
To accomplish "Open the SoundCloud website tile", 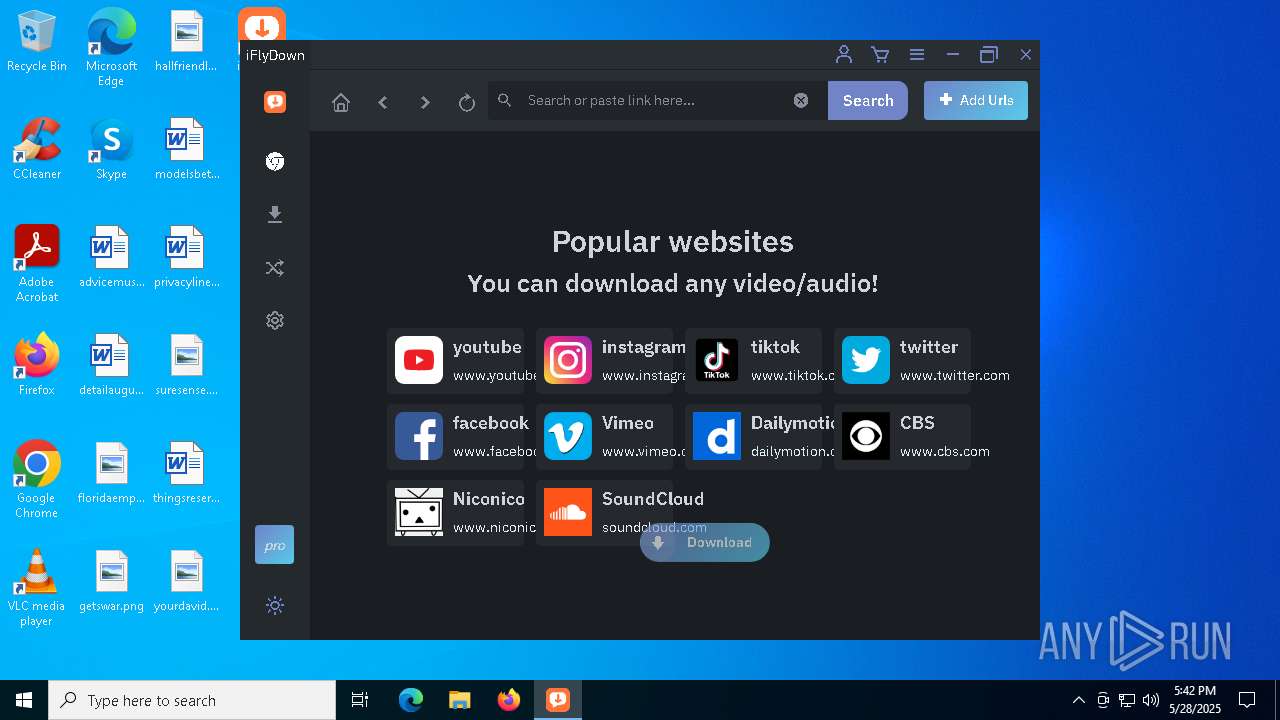I will (x=604, y=512).
